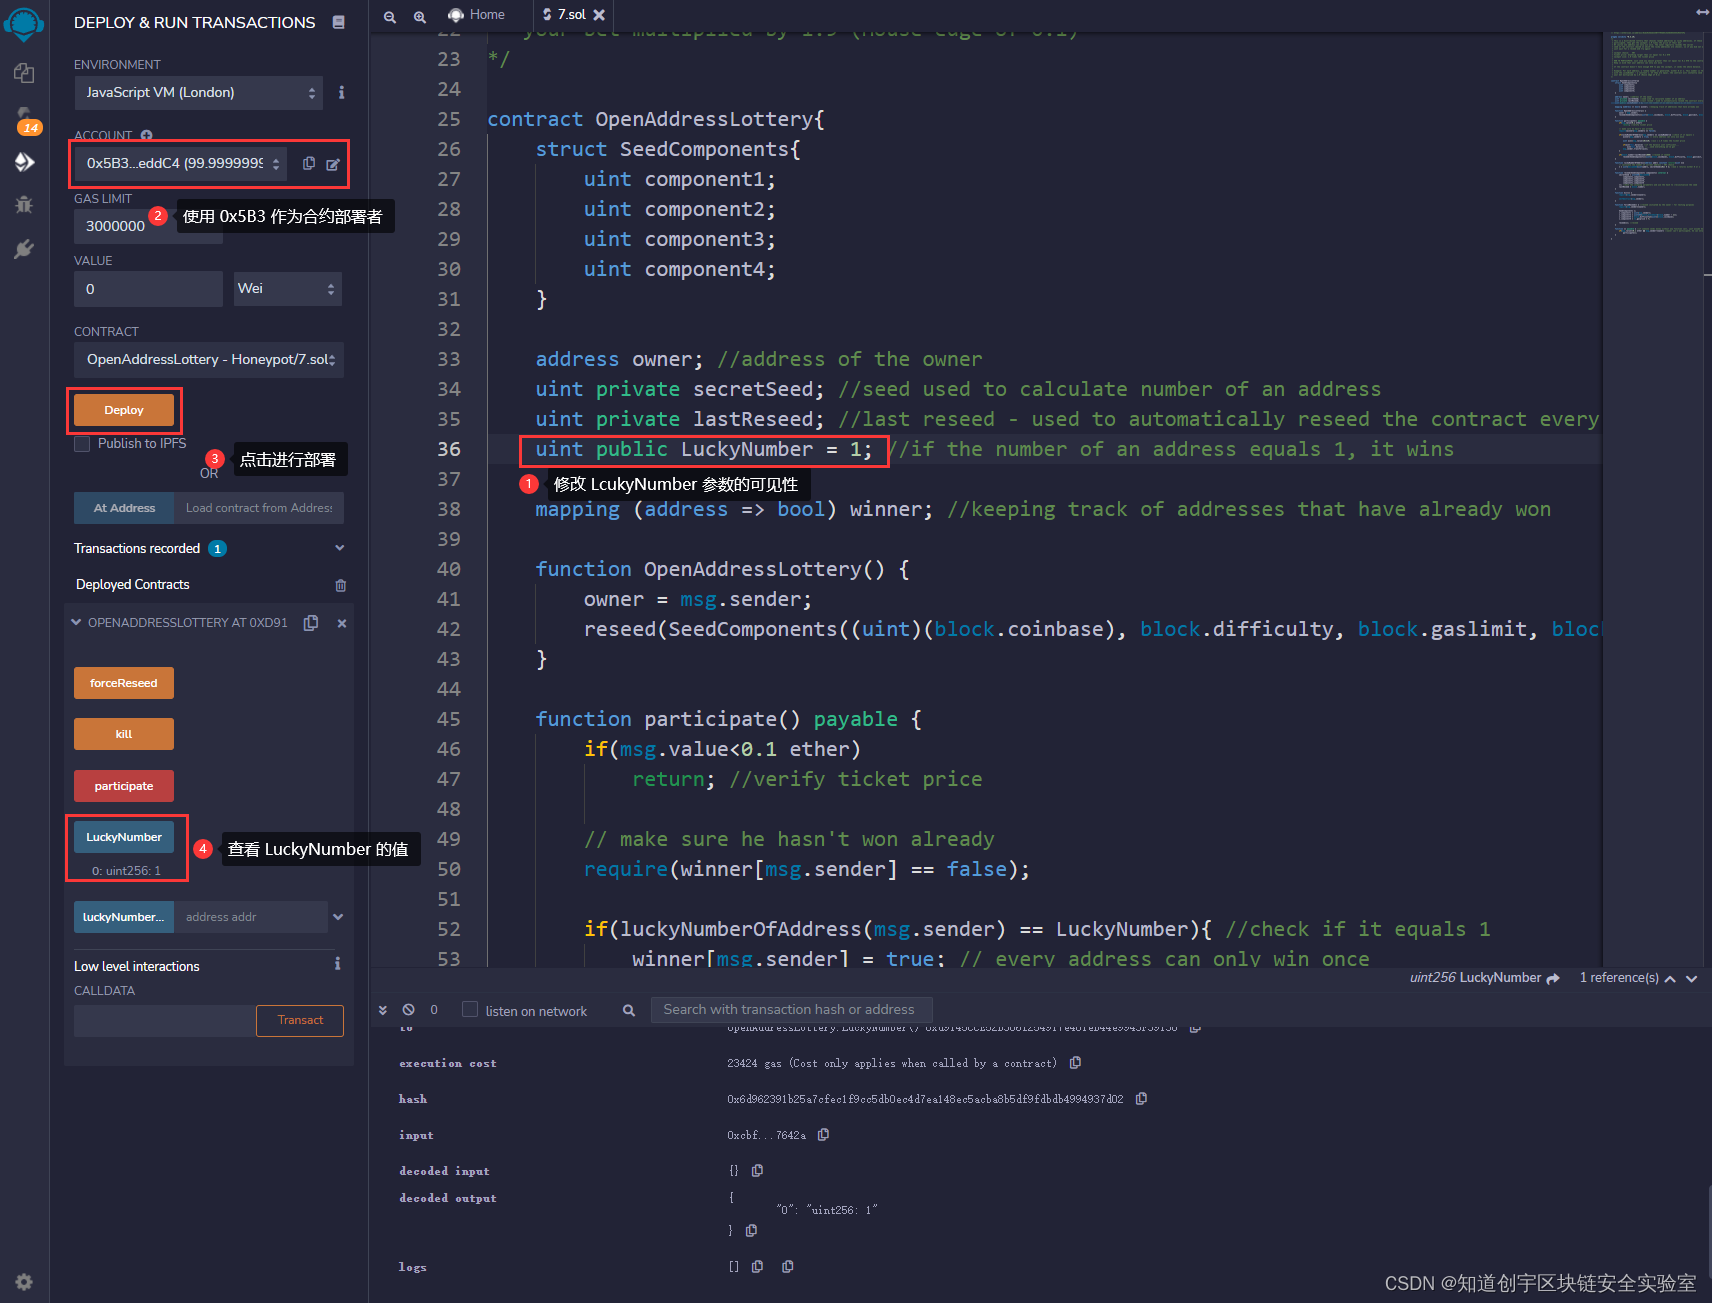
Task: Open the Plugin Manager plug icon
Action: point(24,249)
